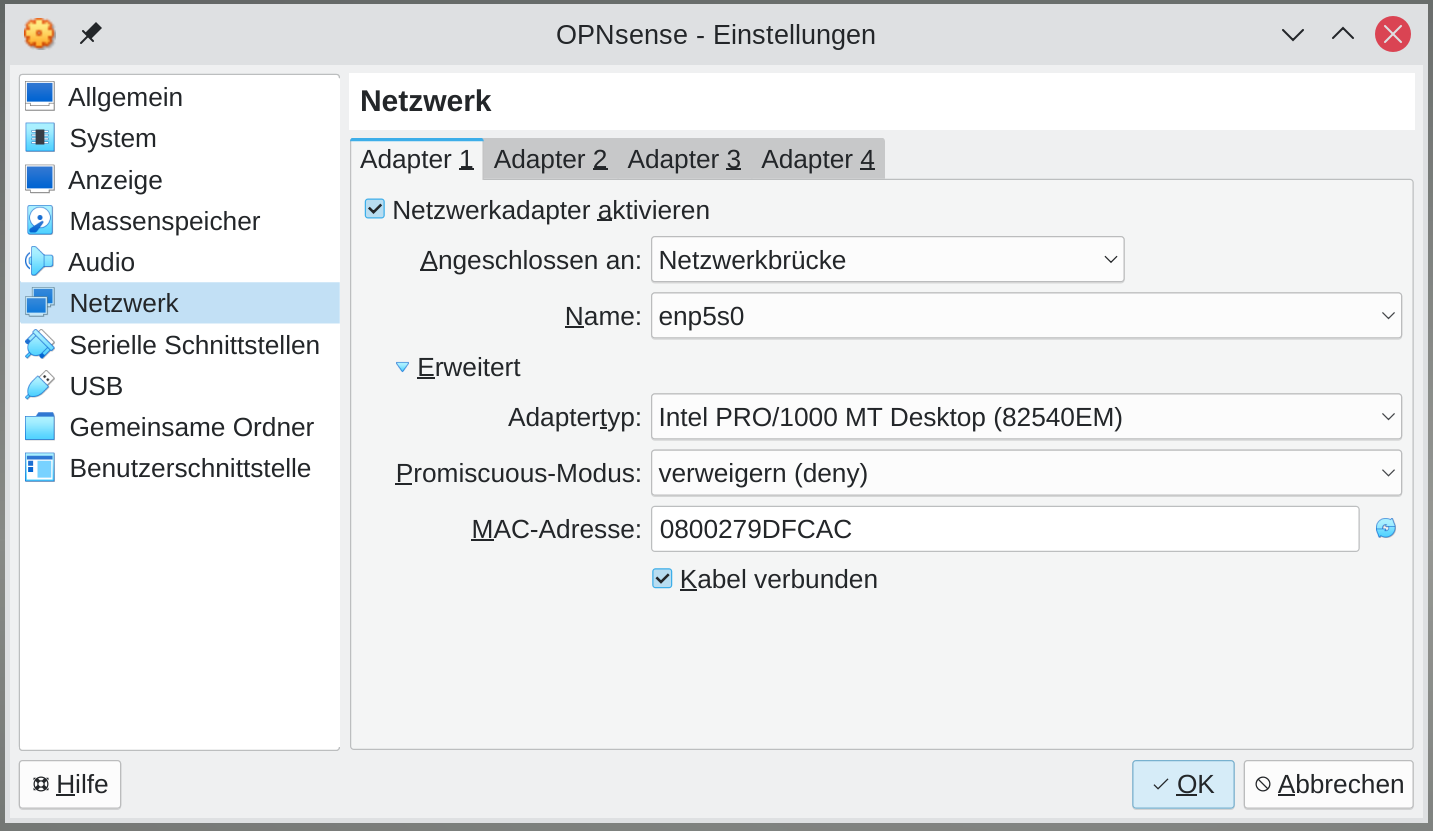Viewport: 1433px width, 831px height.
Task: Open the Allgemein settings page
Action: click(x=180, y=97)
